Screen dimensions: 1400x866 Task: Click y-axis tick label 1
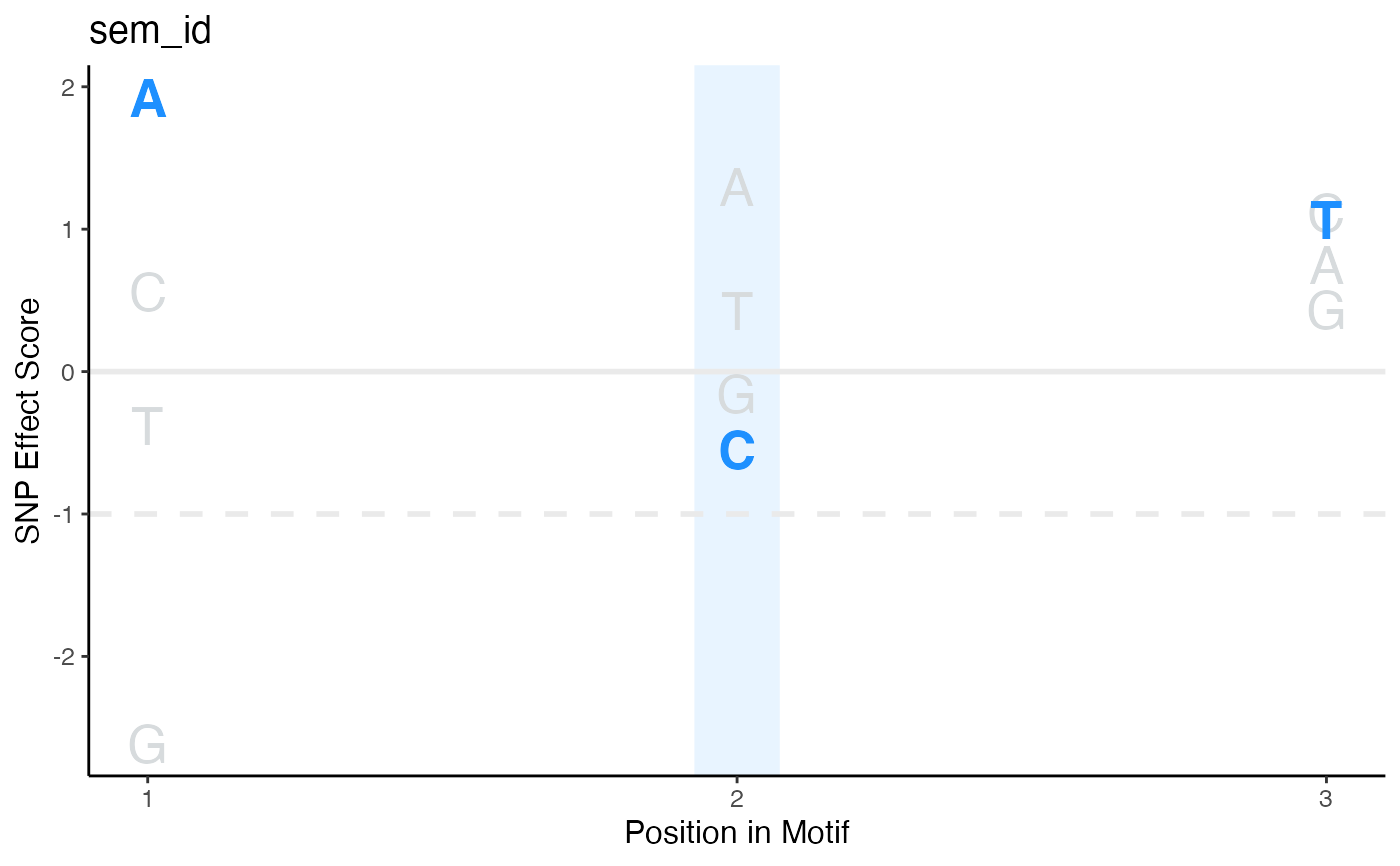click(72, 230)
